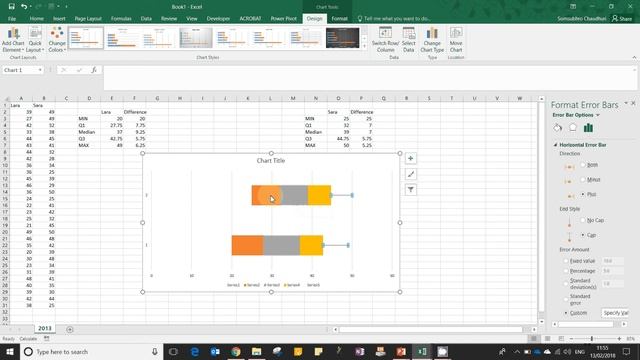
Task: Click Select All corner of worksheet
Action: 6,98
